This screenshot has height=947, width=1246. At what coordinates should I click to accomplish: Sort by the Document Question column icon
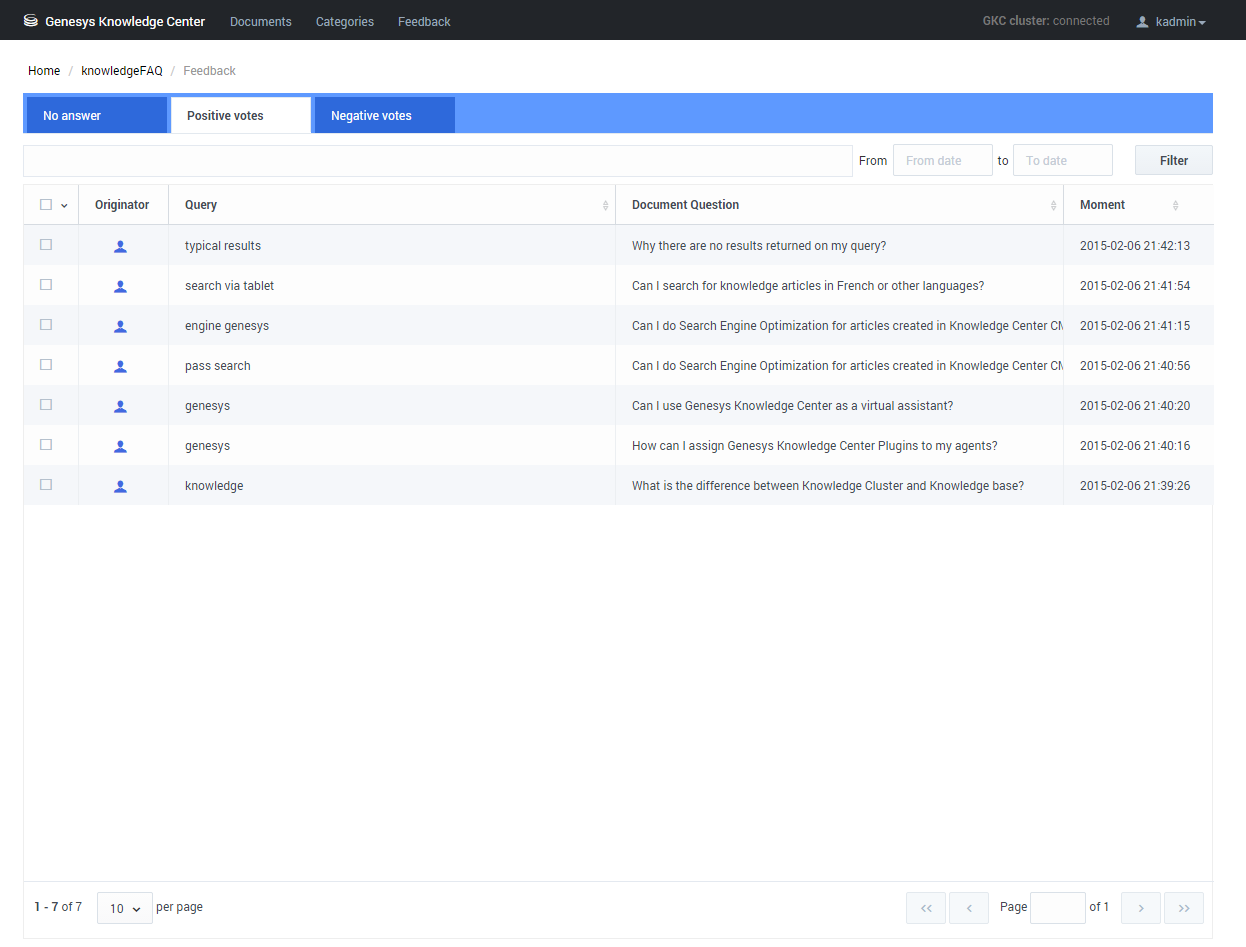coord(1053,205)
